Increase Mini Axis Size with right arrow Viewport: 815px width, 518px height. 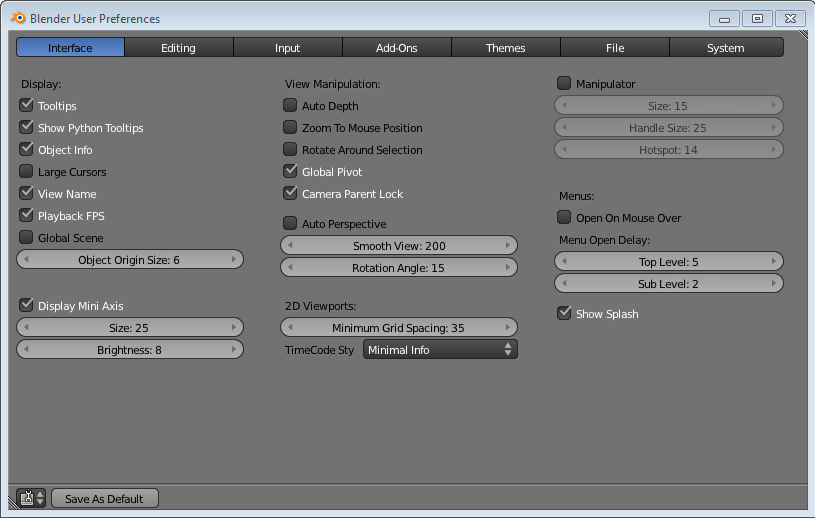click(x=234, y=327)
